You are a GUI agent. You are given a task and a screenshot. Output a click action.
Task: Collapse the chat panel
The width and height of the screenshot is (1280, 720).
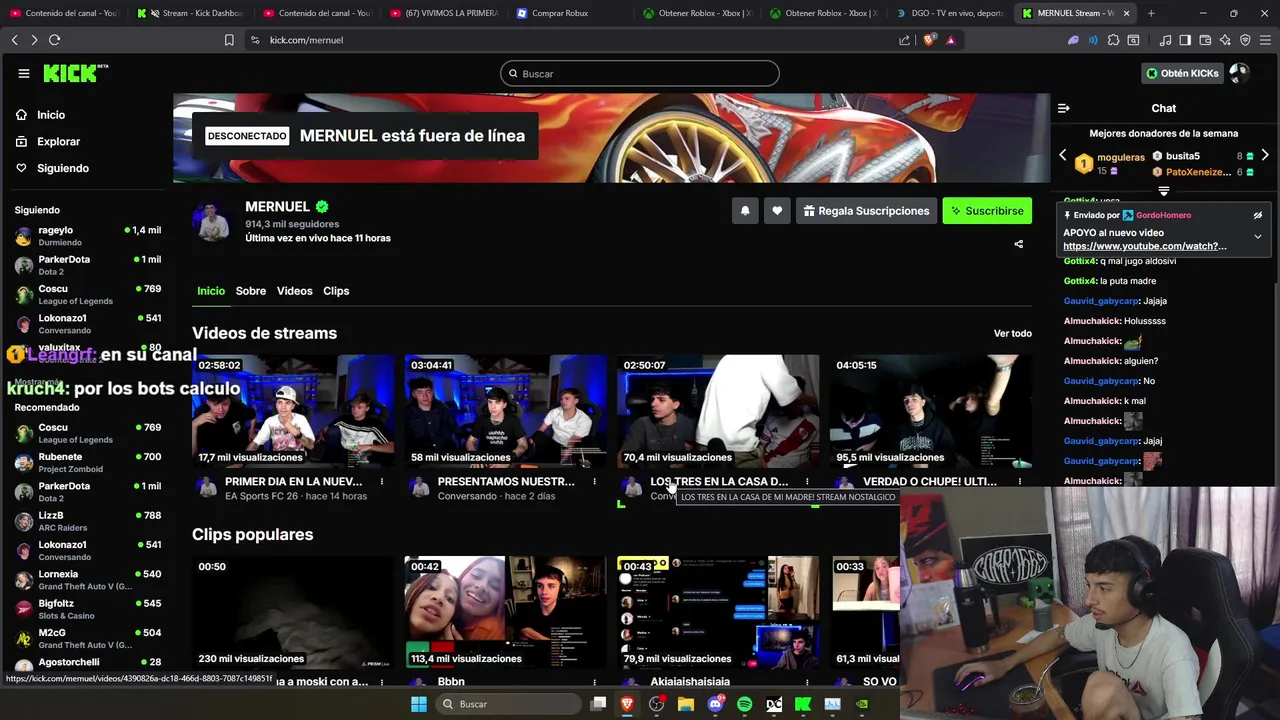click(x=1064, y=108)
